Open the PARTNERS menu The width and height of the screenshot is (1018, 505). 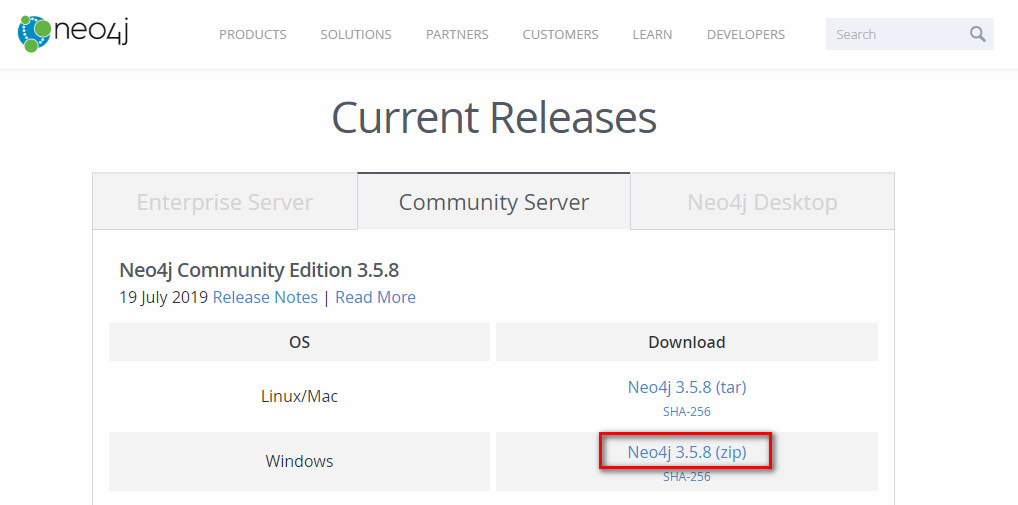click(x=457, y=34)
